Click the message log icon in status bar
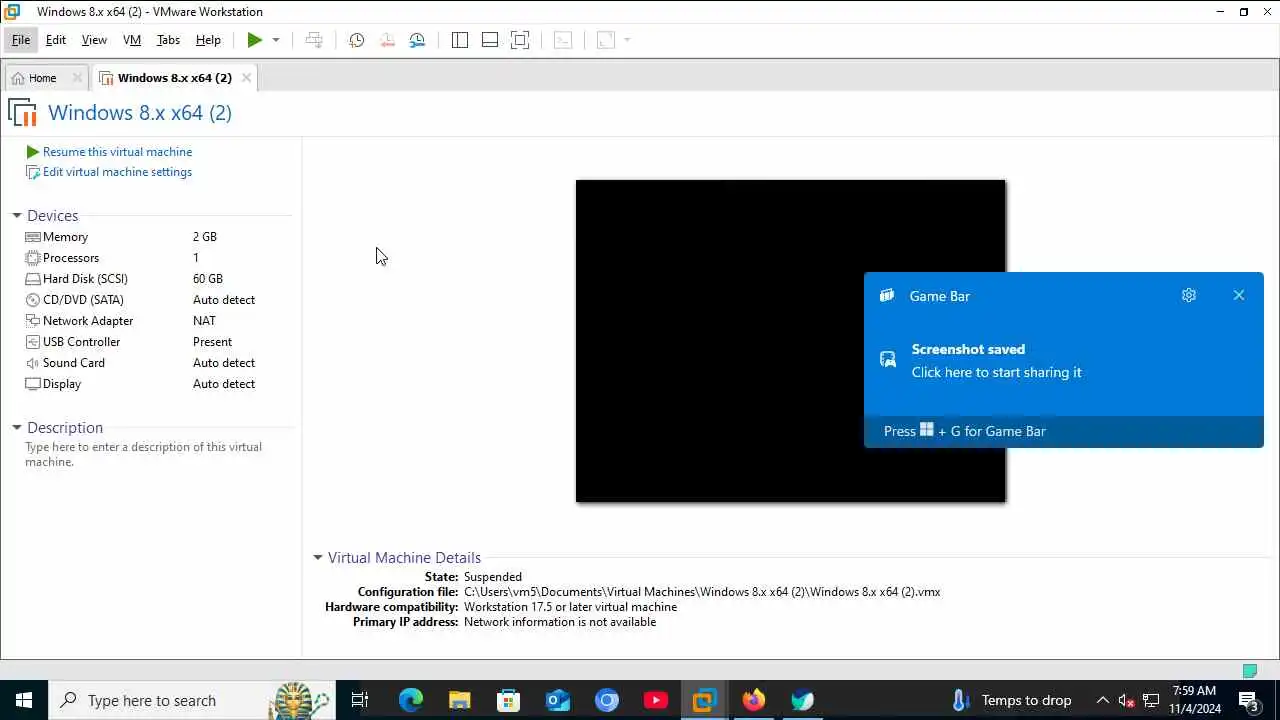Viewport: 1280px width, 720px height. 1249,670
